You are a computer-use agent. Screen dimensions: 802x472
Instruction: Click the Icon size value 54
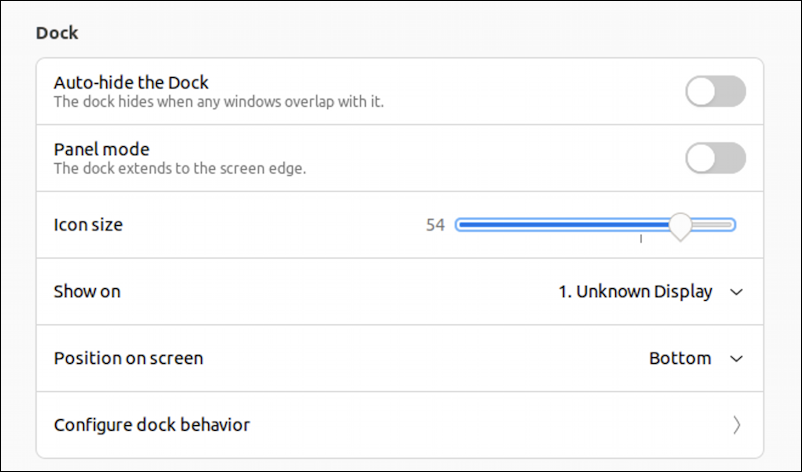[x=435, y=225]
